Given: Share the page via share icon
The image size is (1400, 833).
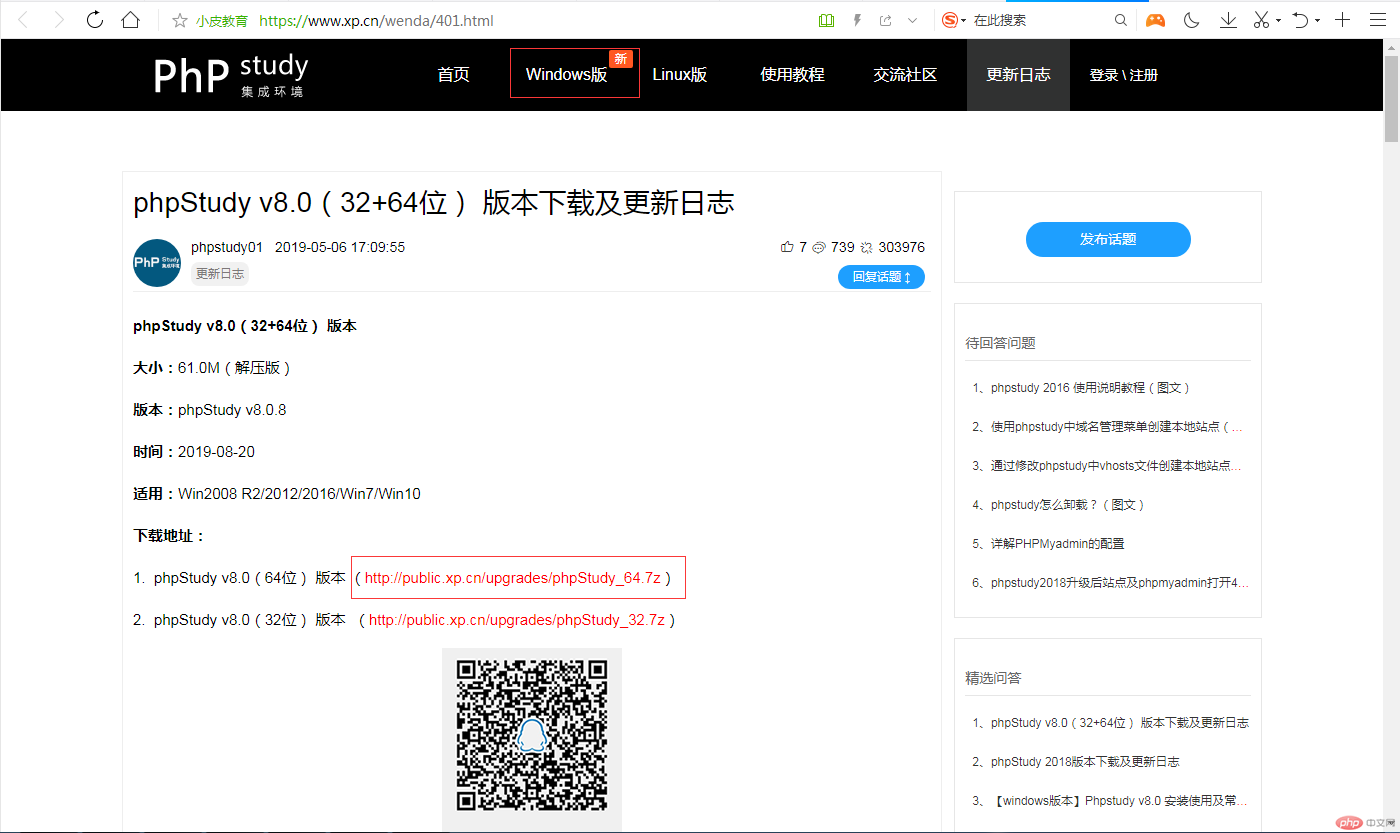Looking at the screenshot, I should point(885,20).
